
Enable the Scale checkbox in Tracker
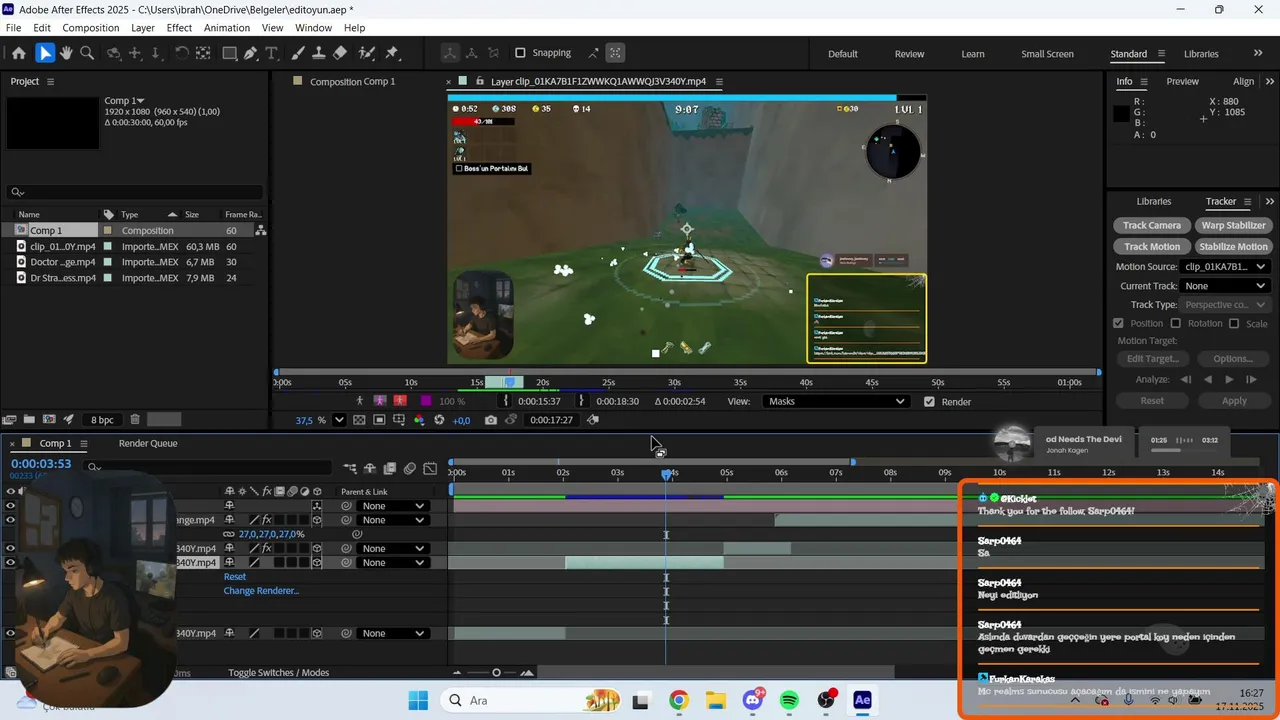pyautogui.click(x=1234, y=323)
